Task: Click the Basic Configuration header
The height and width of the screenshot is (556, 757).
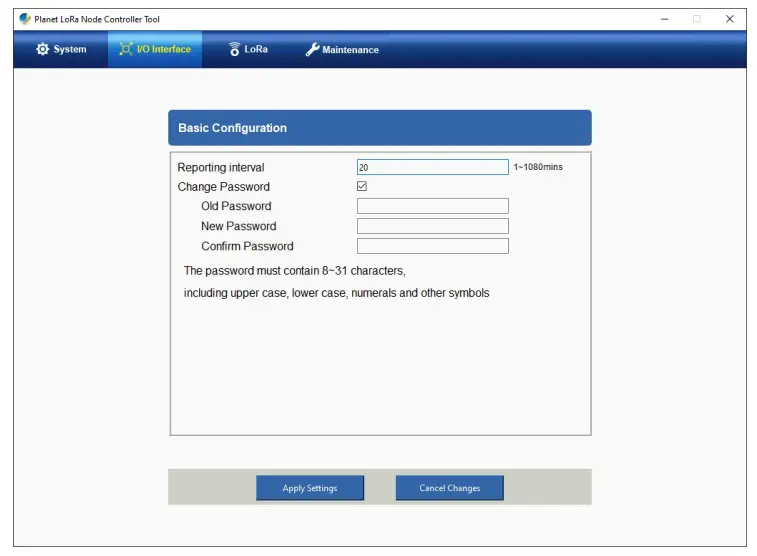Action: (380, 128)
